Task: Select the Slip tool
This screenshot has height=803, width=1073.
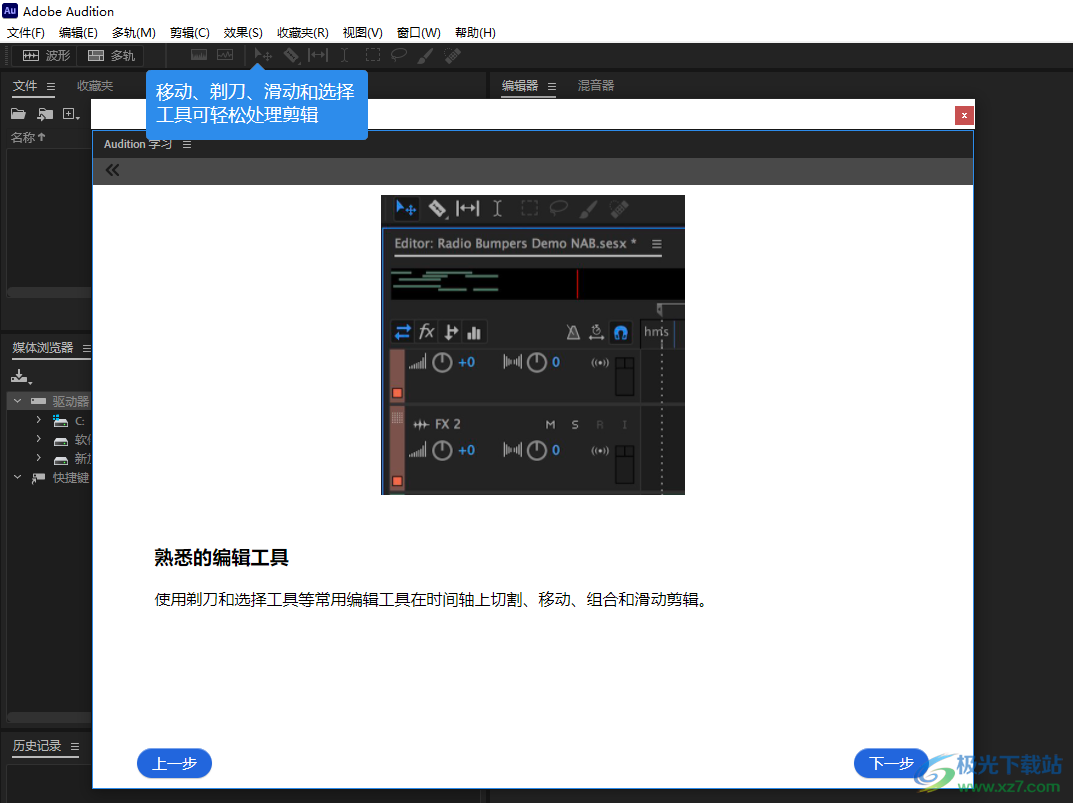Action: point(318,55)
